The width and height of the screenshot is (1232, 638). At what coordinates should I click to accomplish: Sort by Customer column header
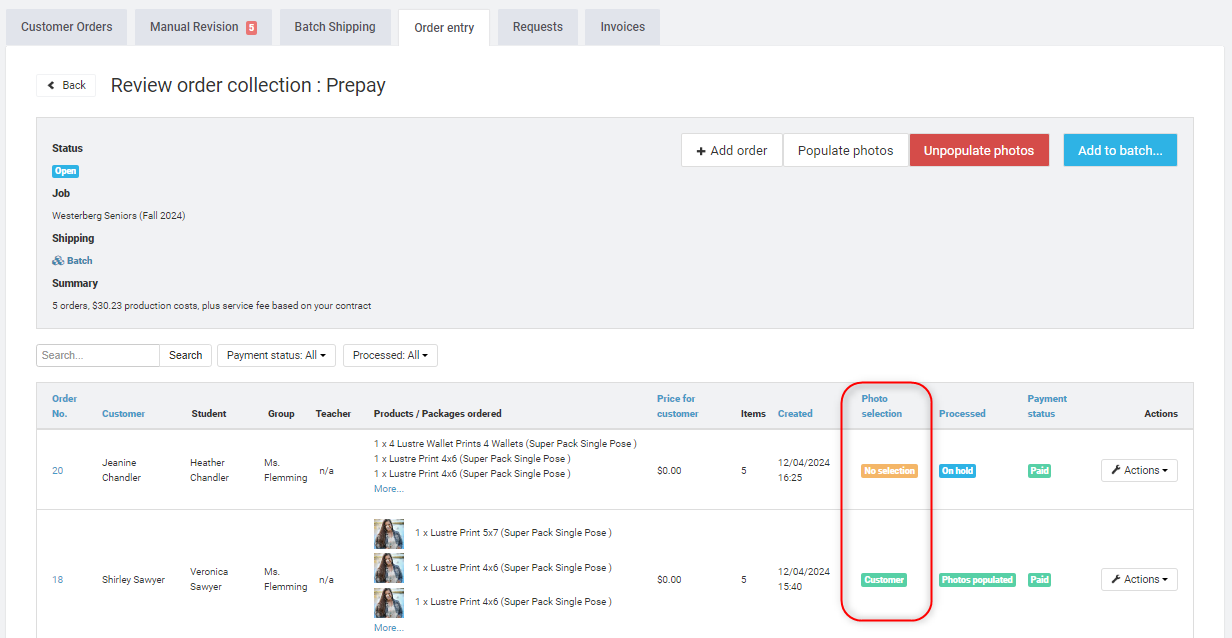pos(123,413)
